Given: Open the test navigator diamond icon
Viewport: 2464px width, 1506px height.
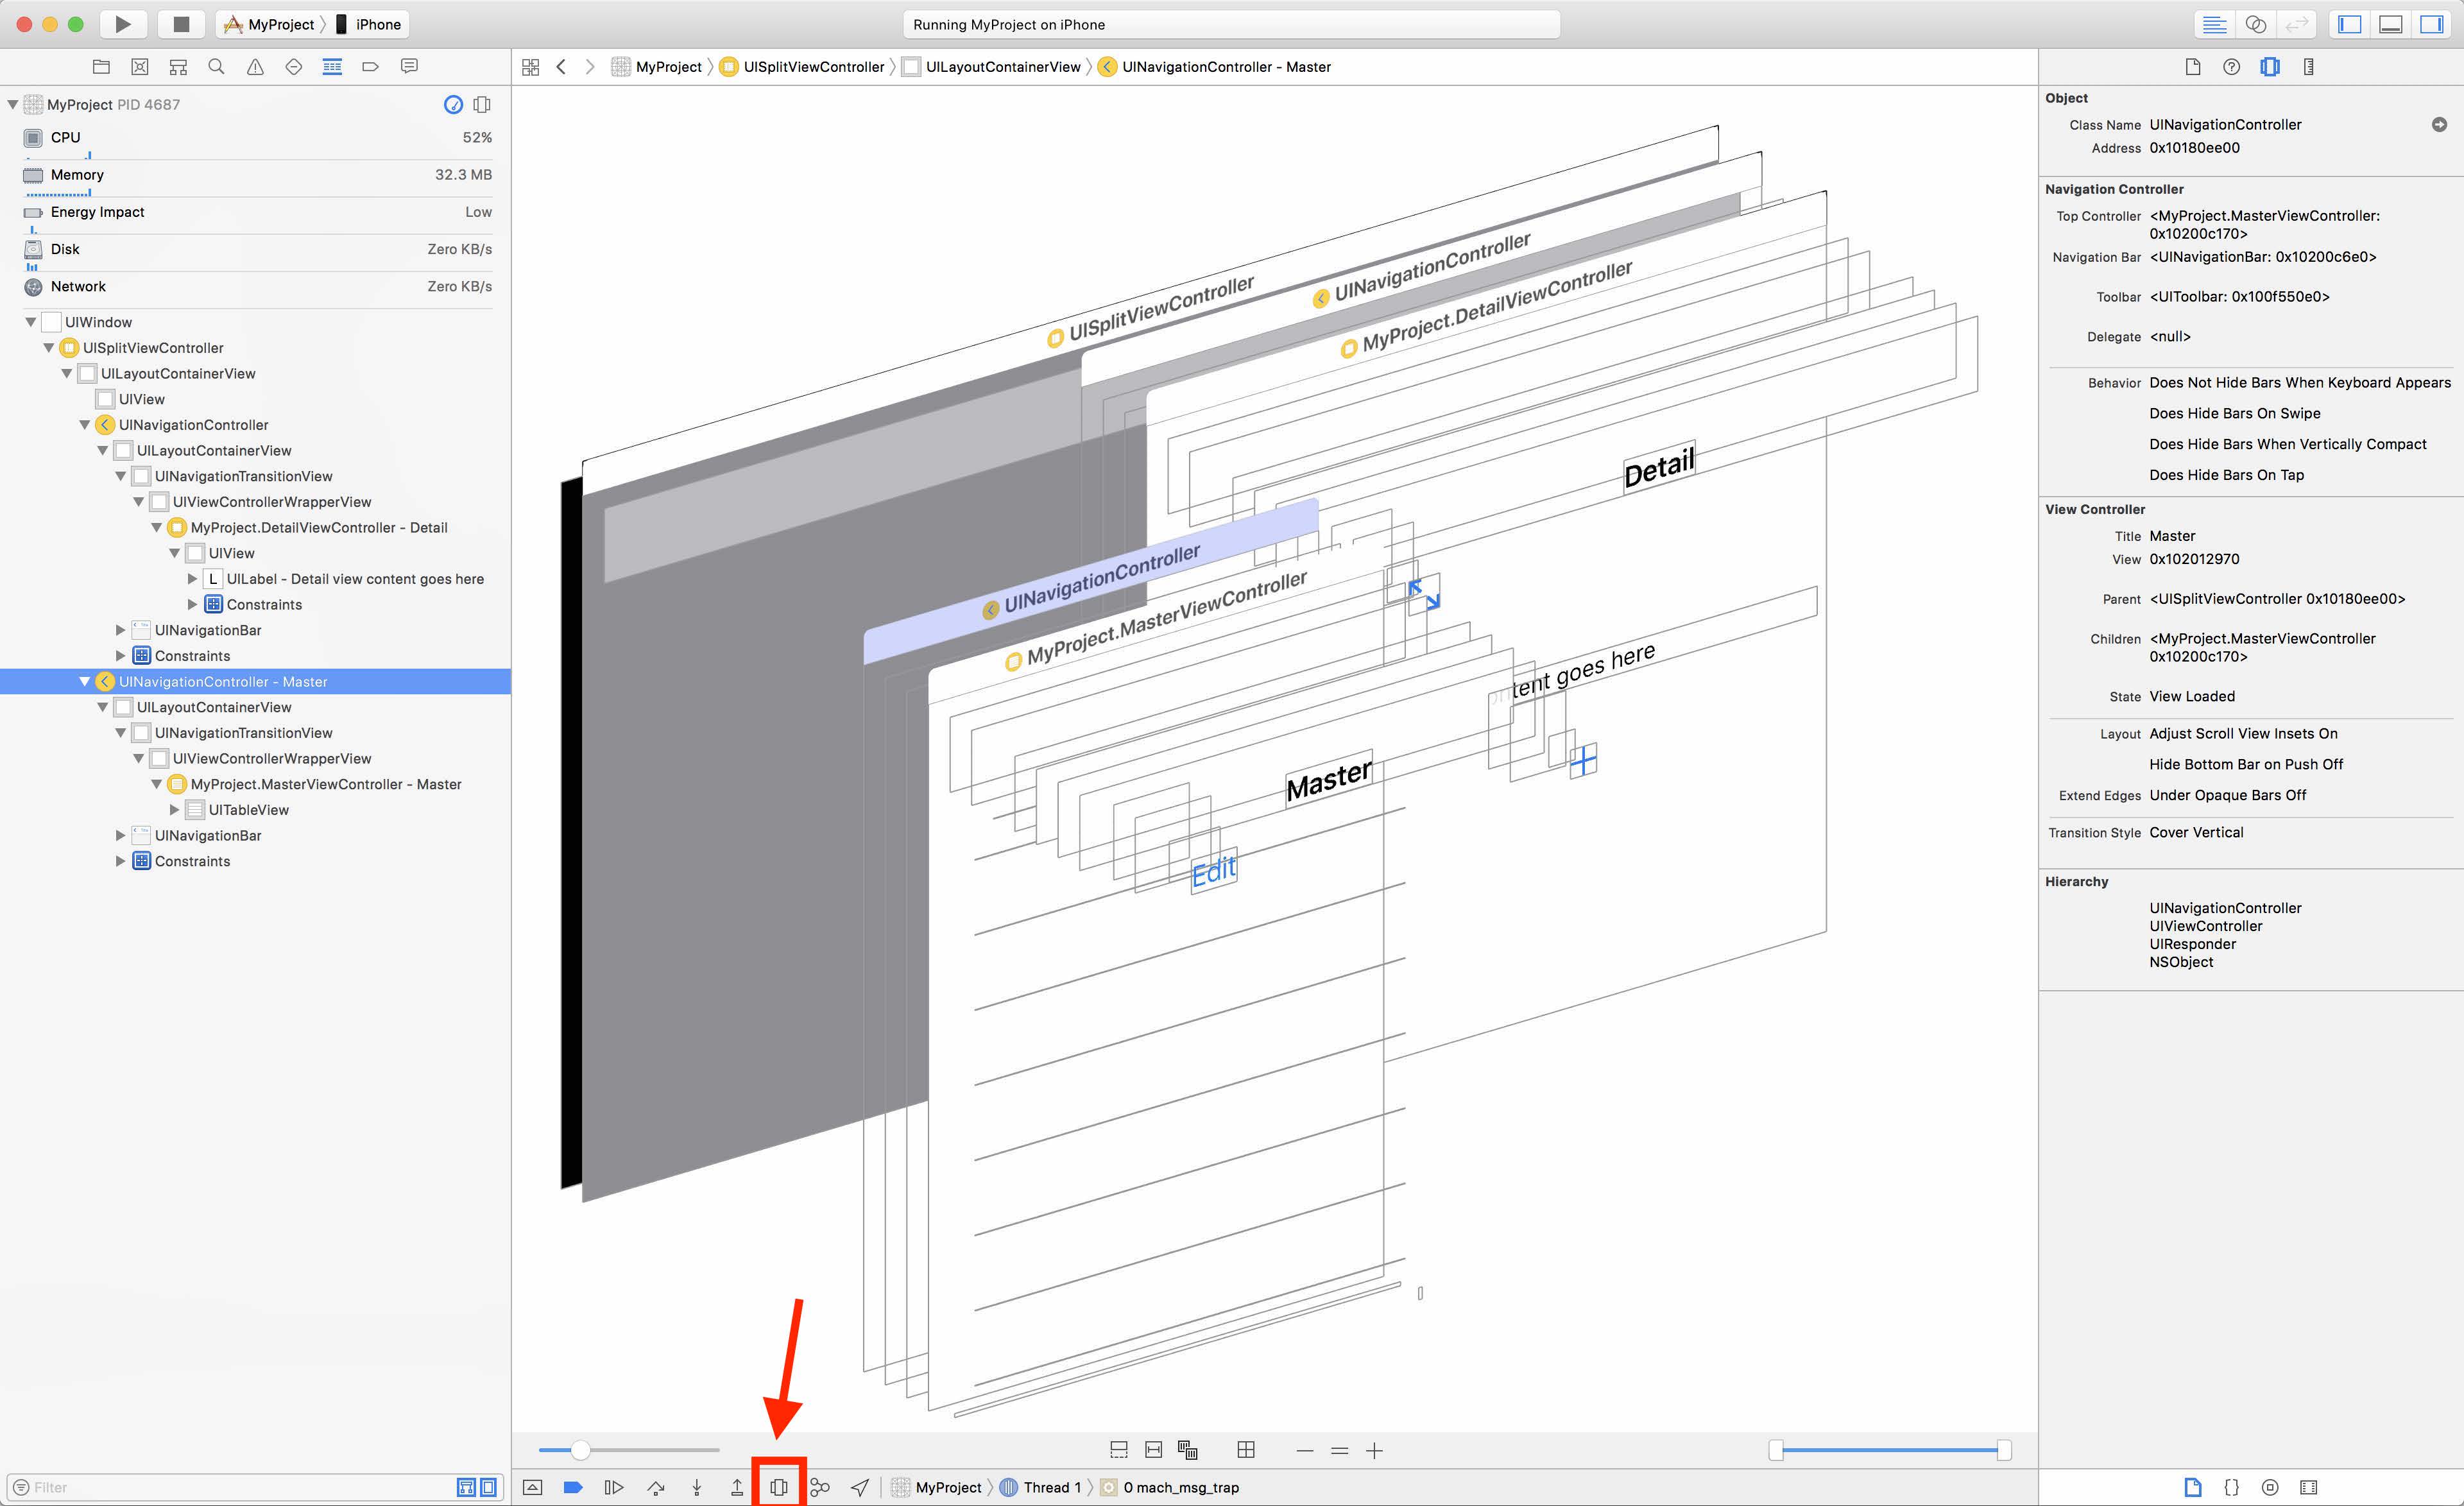Looking at the screenshot, I should (293, 67).
